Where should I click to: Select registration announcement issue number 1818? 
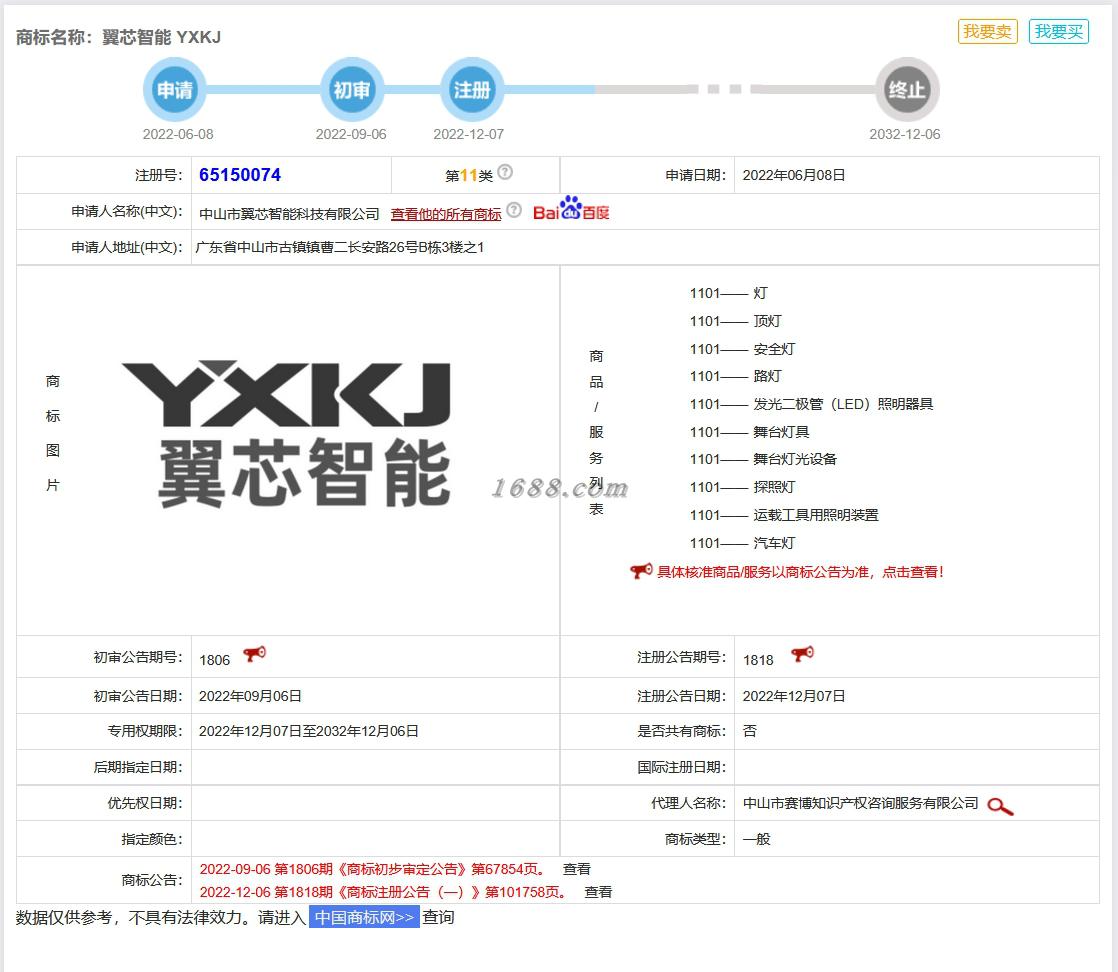[758, 660]
